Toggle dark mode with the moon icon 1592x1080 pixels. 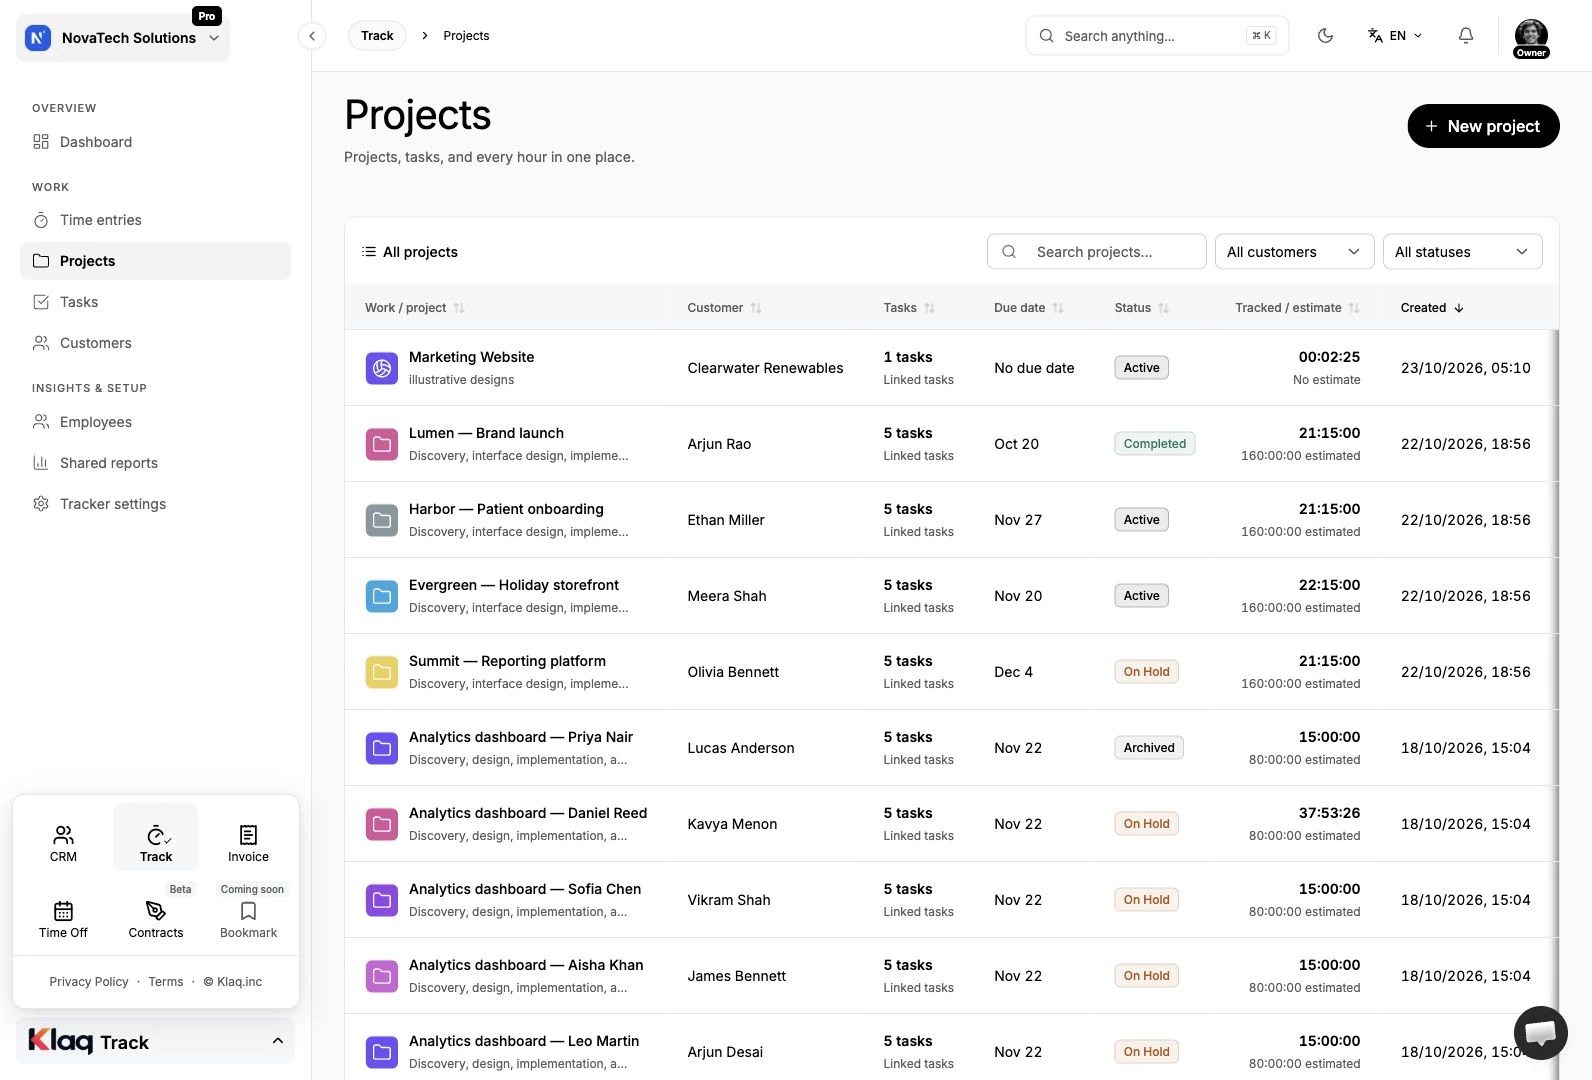(x=1325, y=36)
